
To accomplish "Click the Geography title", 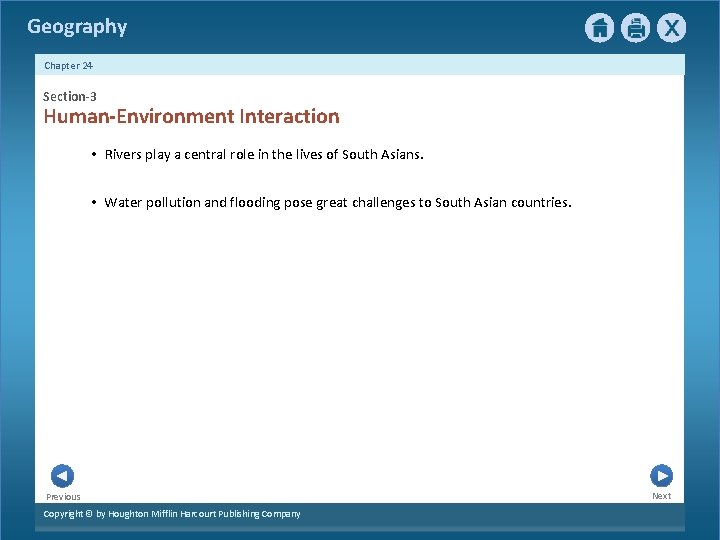I will [77, 27].
